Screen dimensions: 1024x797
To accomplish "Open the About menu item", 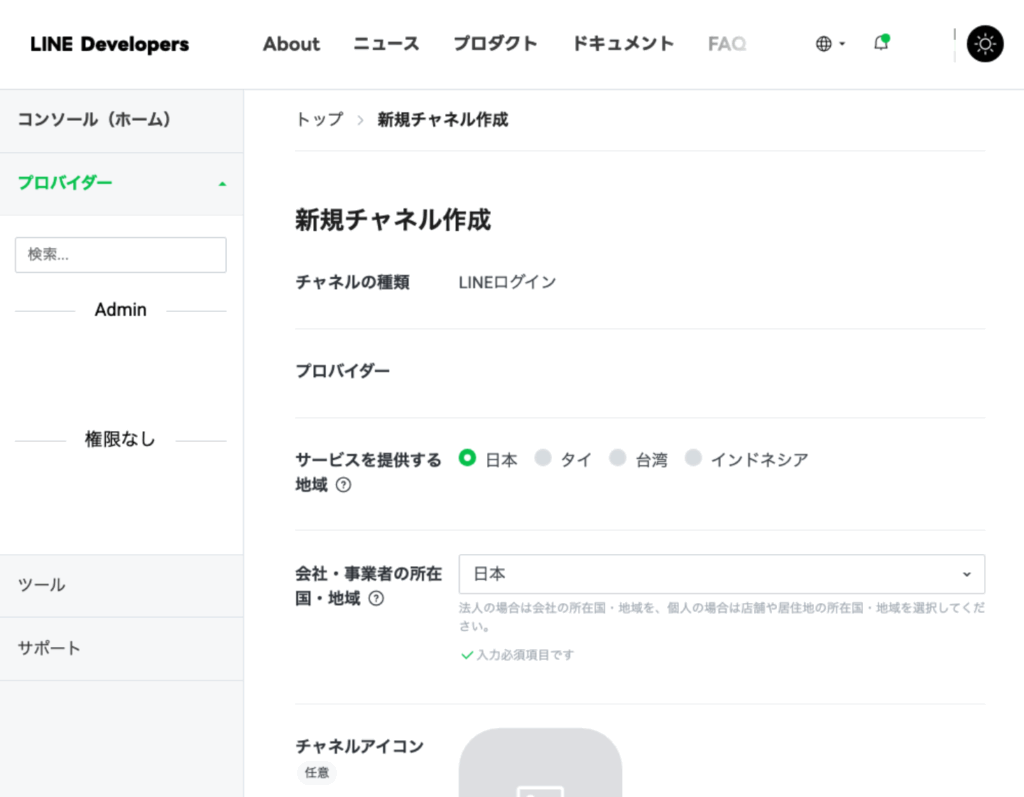I will (291, 44).
